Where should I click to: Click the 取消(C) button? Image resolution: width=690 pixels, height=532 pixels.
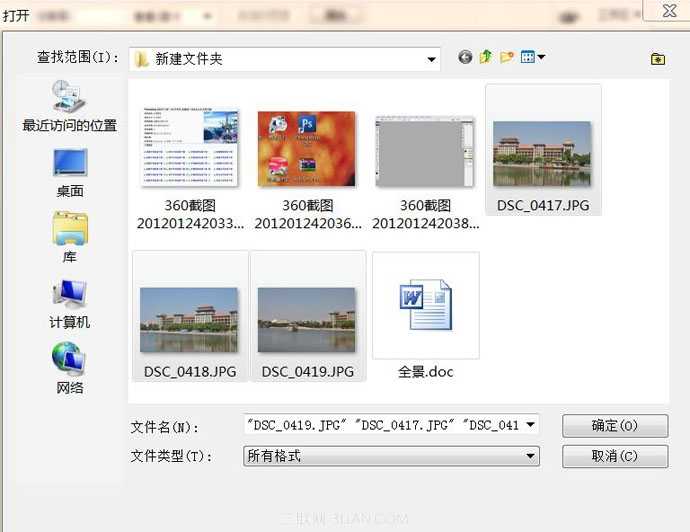(615, 456)
